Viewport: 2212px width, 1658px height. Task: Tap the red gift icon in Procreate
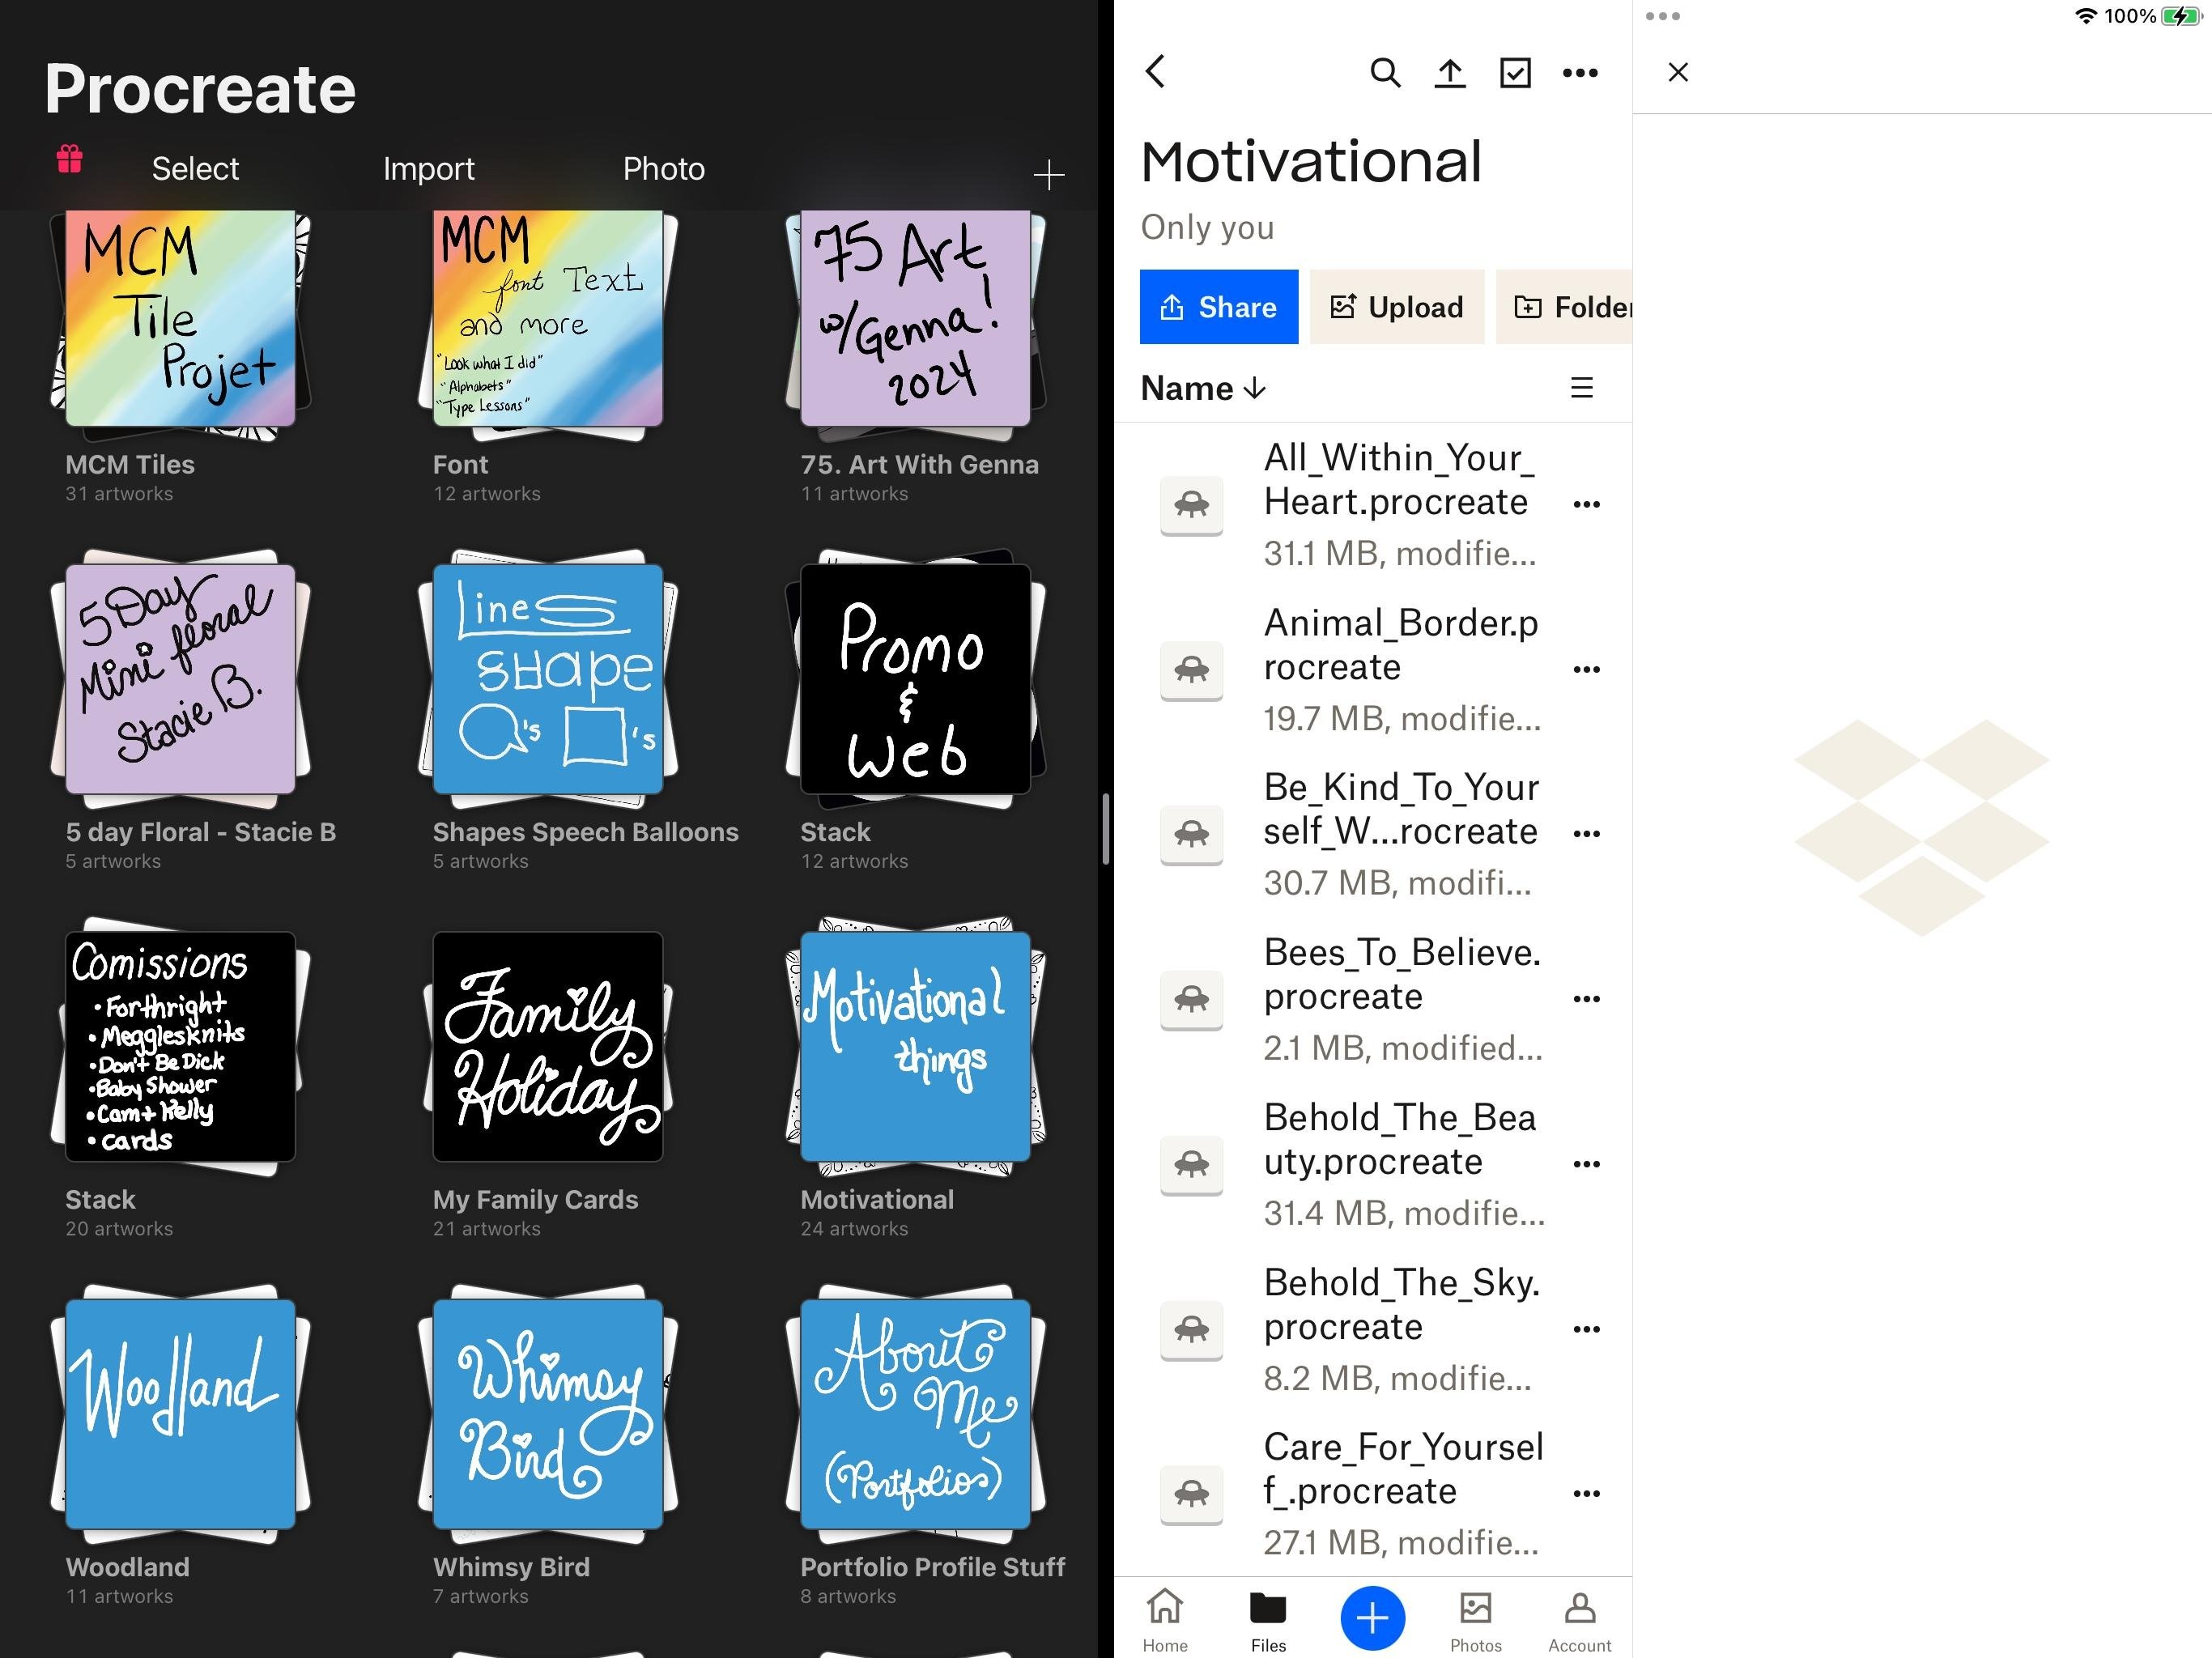coord(69,159)
